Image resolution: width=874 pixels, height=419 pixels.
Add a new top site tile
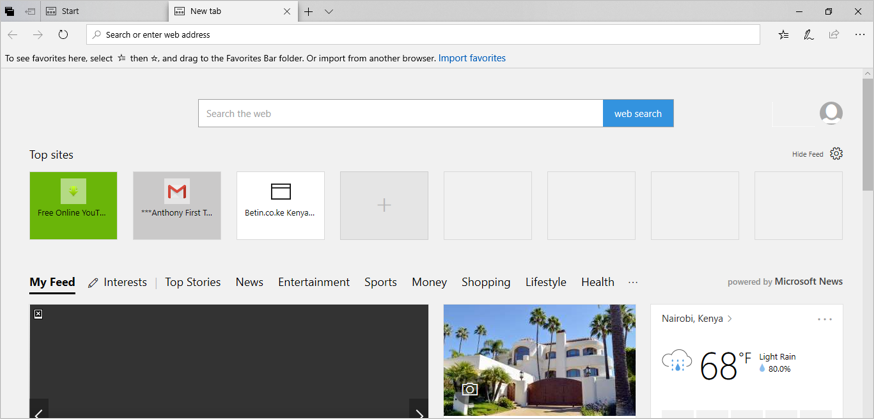coord(384,205)
